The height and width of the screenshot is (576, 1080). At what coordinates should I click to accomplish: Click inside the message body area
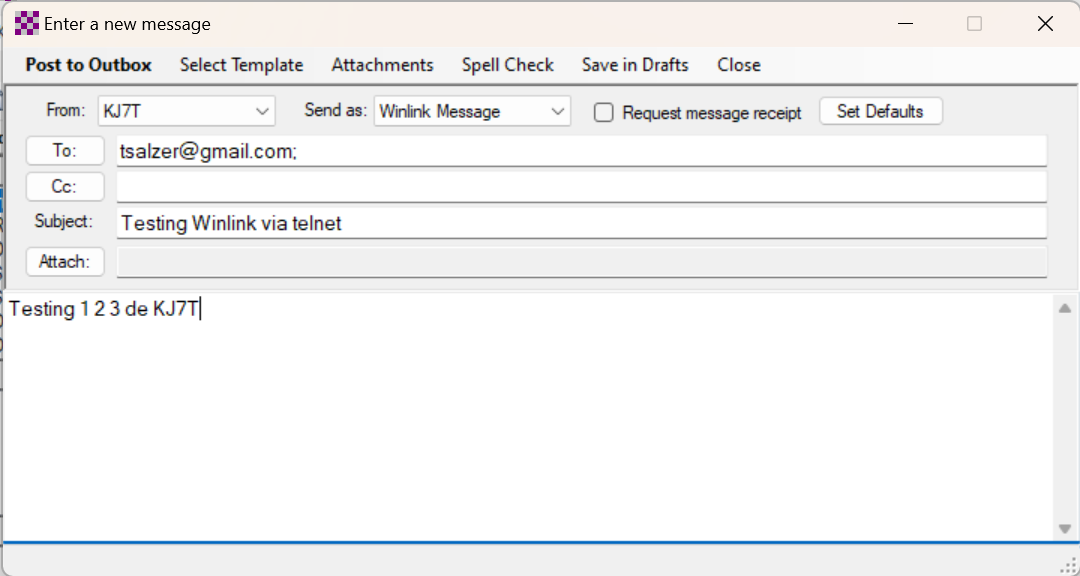tap(528, 420)
